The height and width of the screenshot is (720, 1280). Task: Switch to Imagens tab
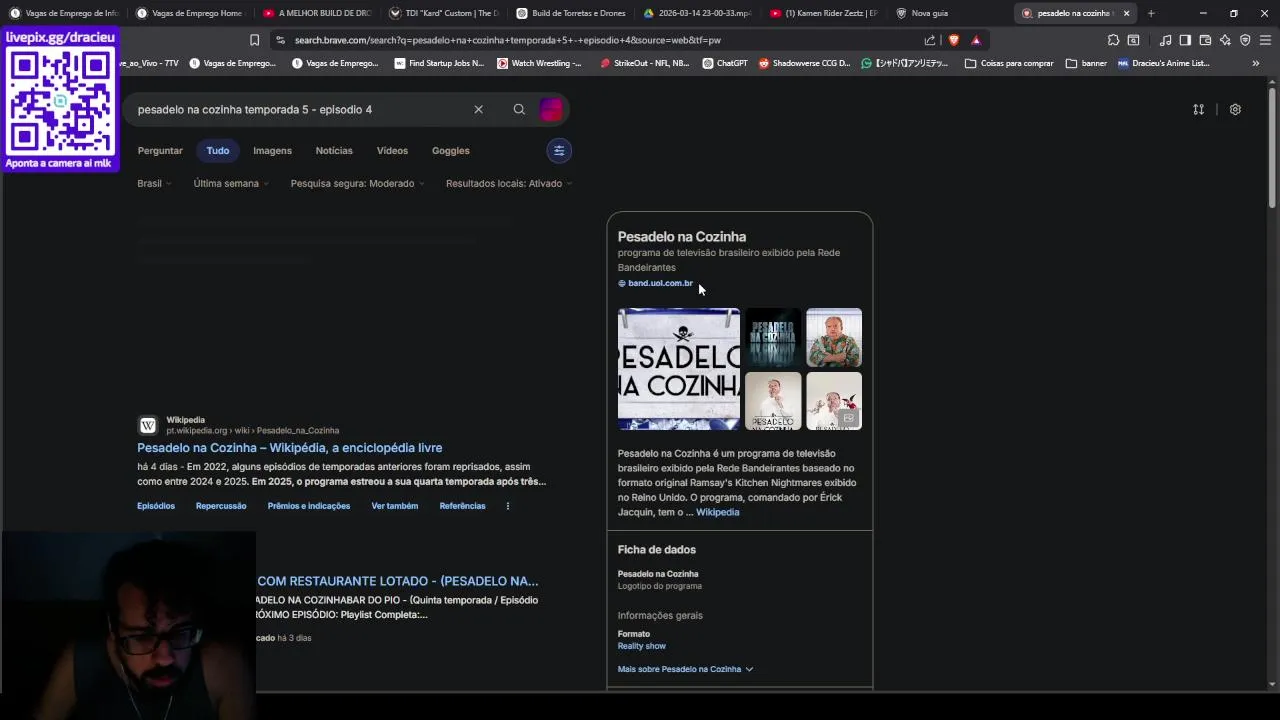pos(272,150)
